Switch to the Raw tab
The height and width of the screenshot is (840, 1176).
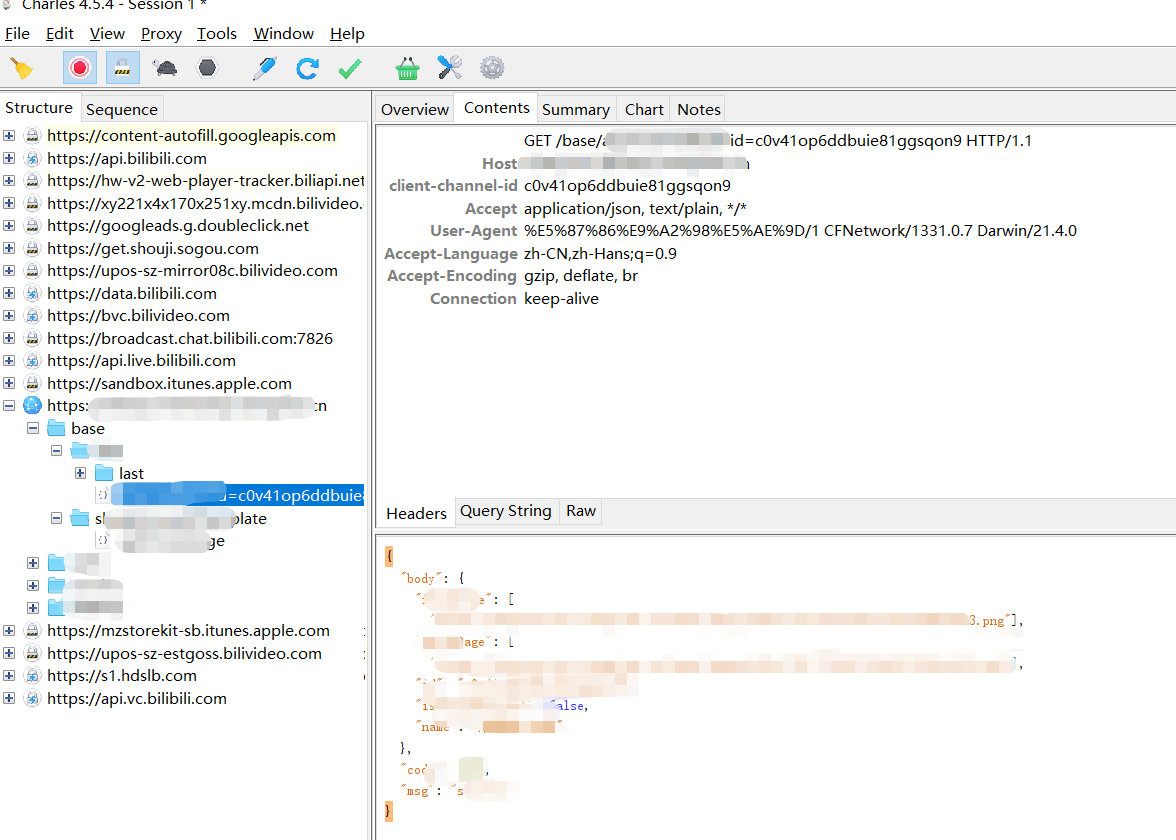581,511
